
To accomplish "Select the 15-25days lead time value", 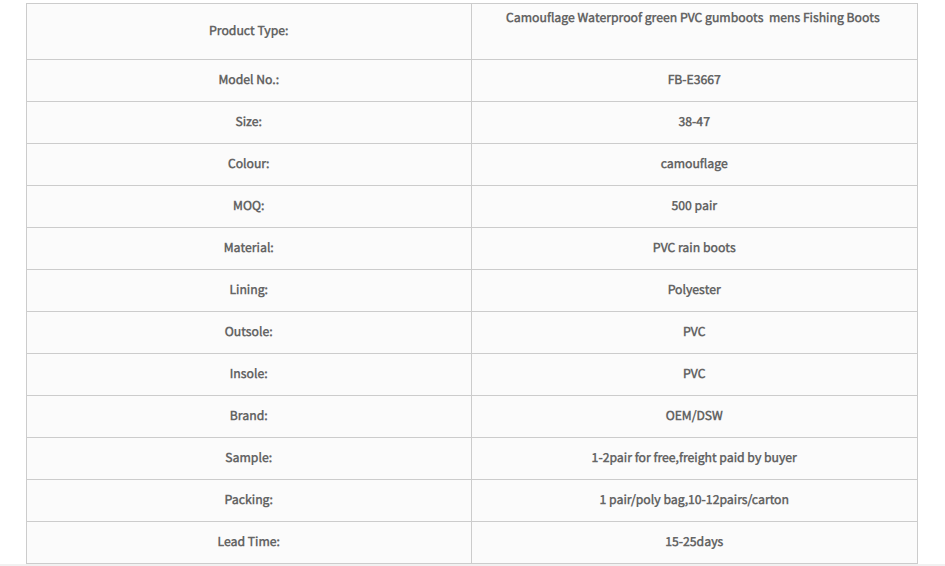I will tap(694, 542).
